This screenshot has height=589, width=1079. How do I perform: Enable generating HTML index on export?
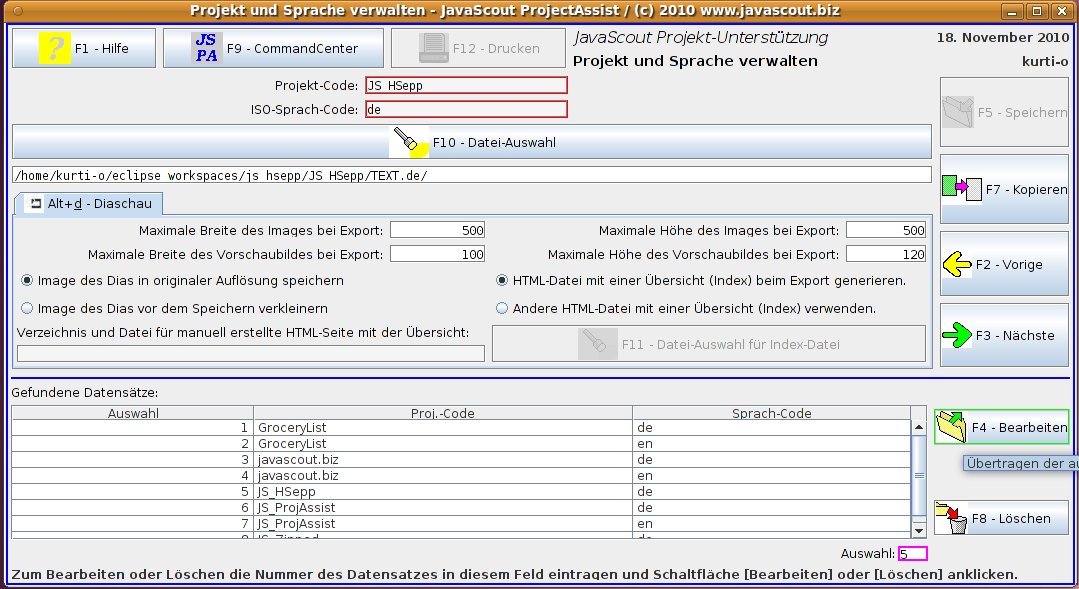point(502,281)
